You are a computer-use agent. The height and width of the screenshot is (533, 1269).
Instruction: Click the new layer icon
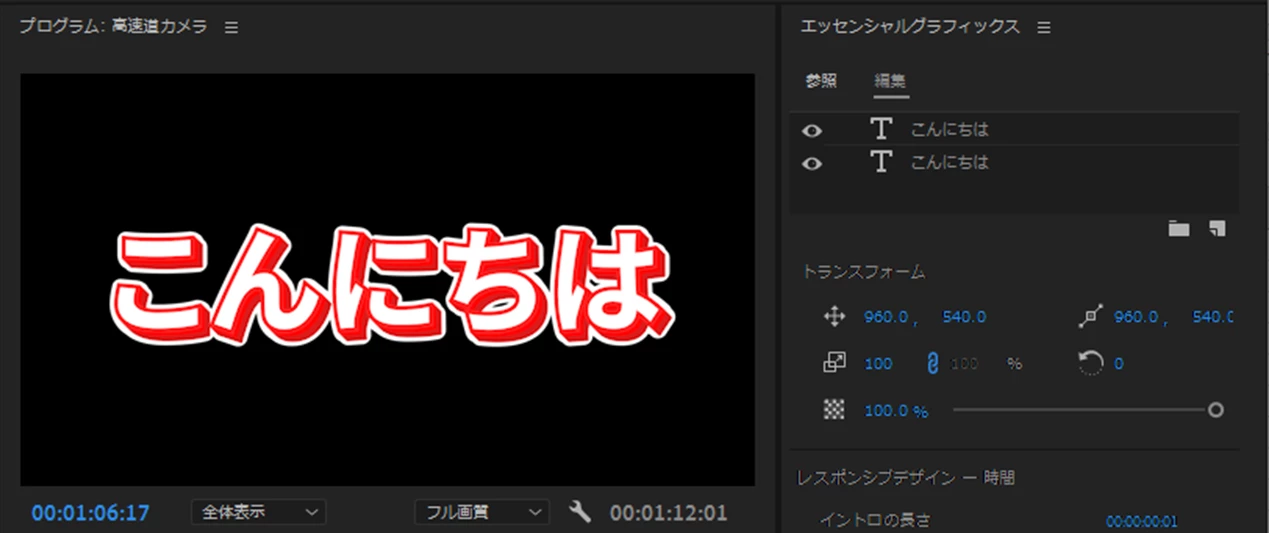(1216, 229)
